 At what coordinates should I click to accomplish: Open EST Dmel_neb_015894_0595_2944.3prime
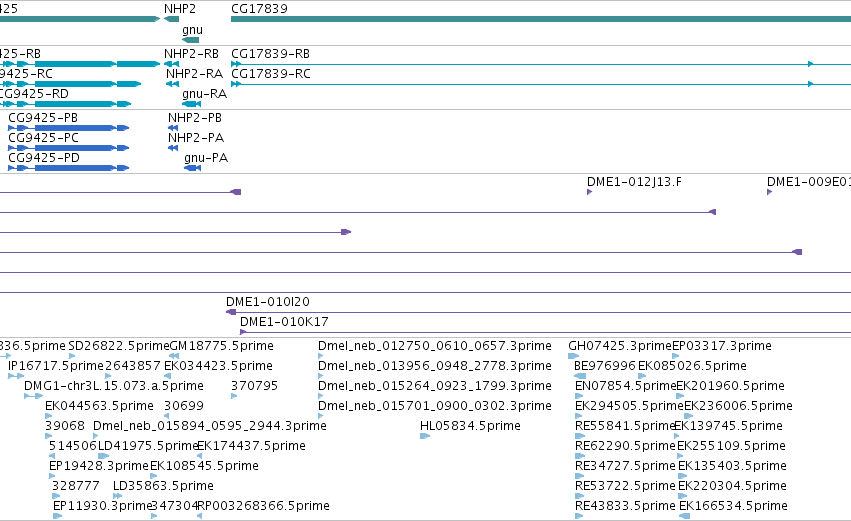click(210, 426)
